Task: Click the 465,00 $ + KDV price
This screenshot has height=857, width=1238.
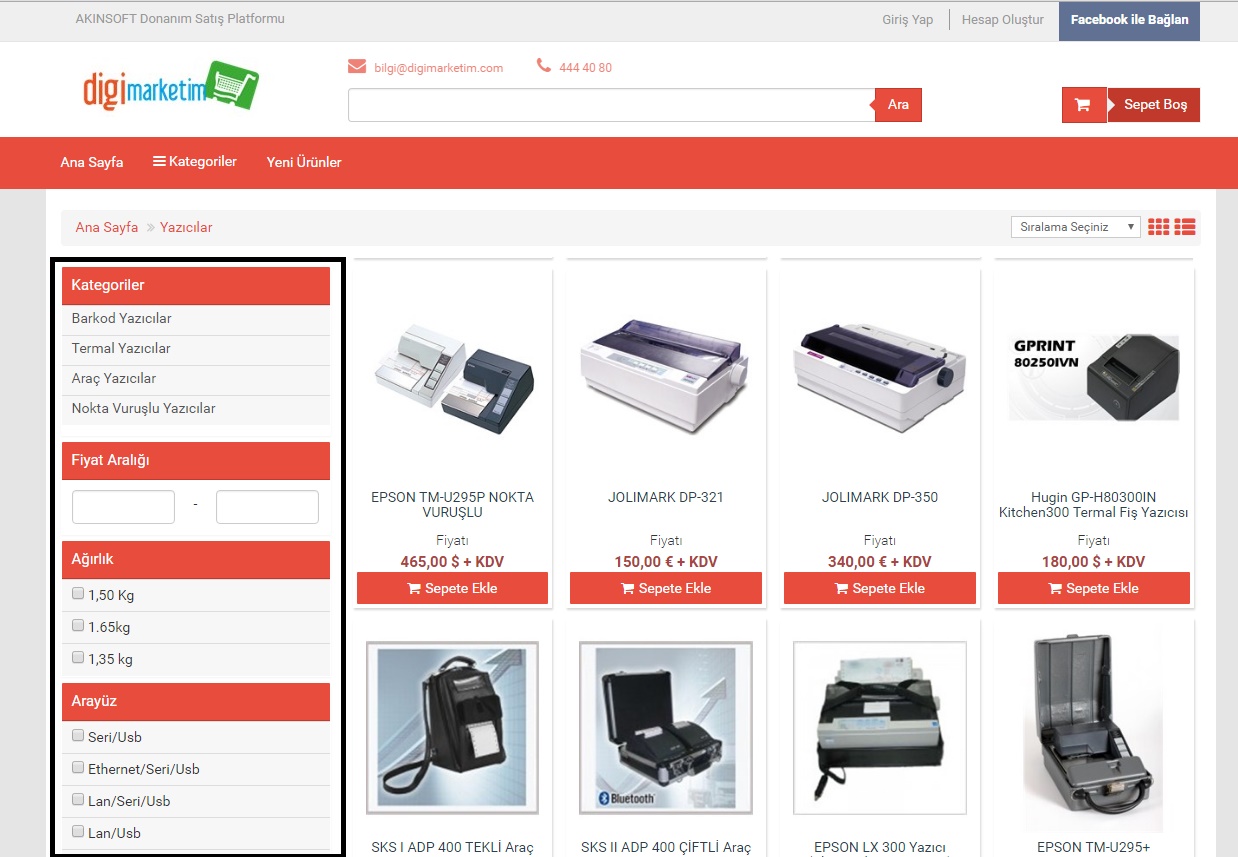Action: point(452,562)
